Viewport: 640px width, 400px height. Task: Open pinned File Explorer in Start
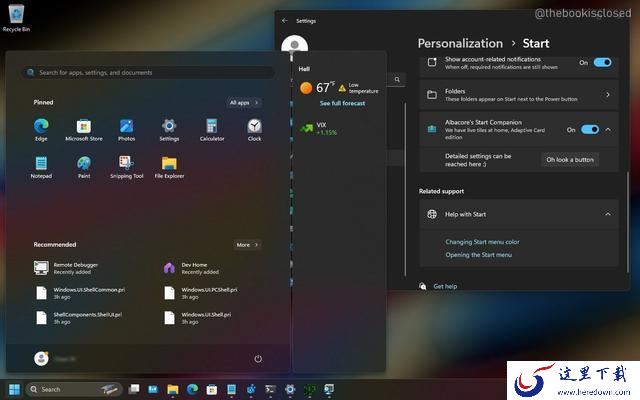tap(169, 167)
